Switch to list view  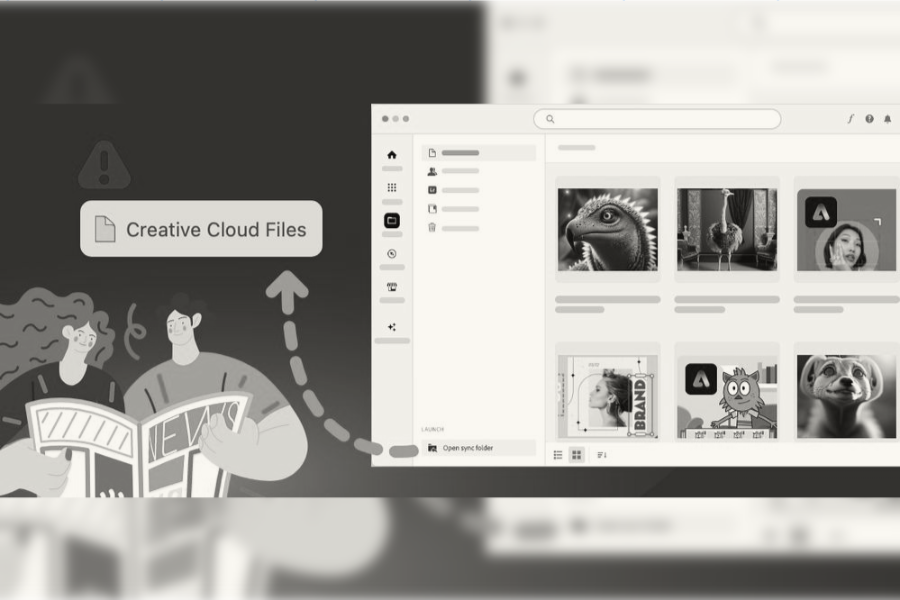click(558, 455)
